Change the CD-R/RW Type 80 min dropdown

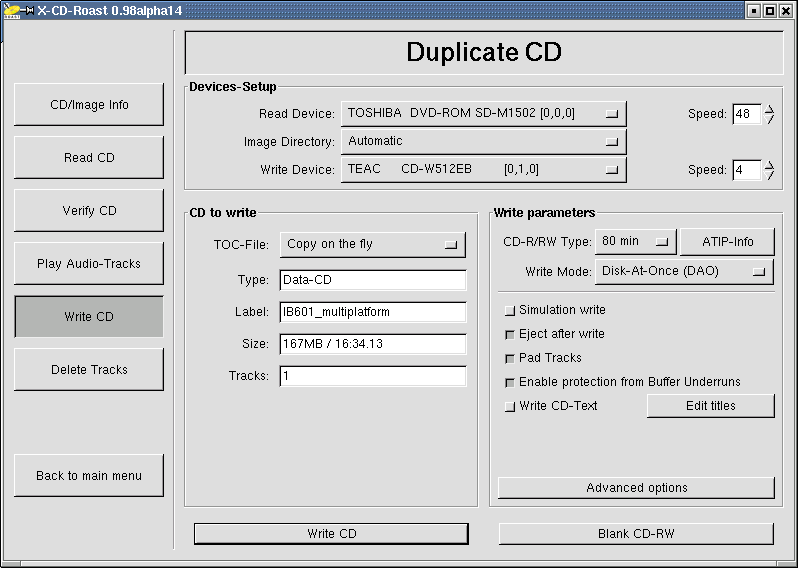pyautogui.click(x=636, y=242)
